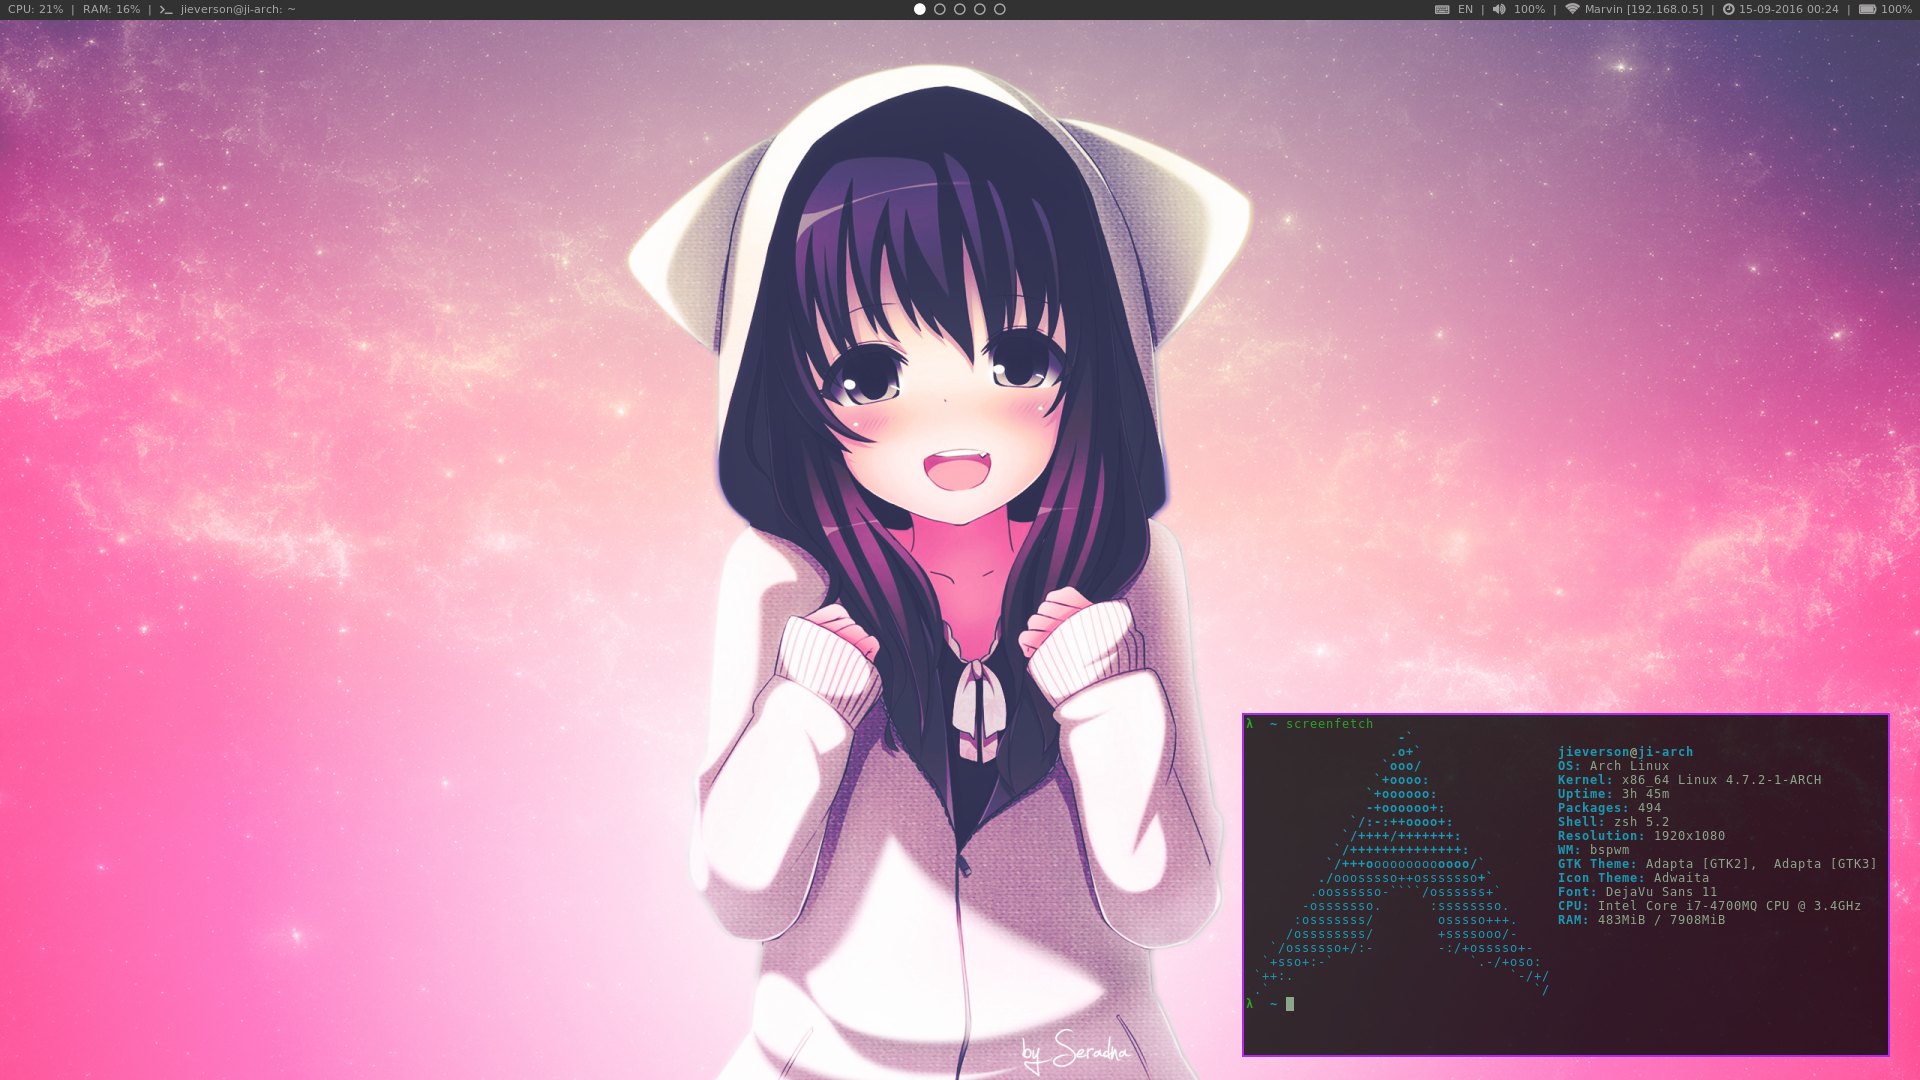The height and width of the screenshot is (1080, 1920).
Task: Click the EN language label
Action: pyautogui.click(x=1465, y=9)
